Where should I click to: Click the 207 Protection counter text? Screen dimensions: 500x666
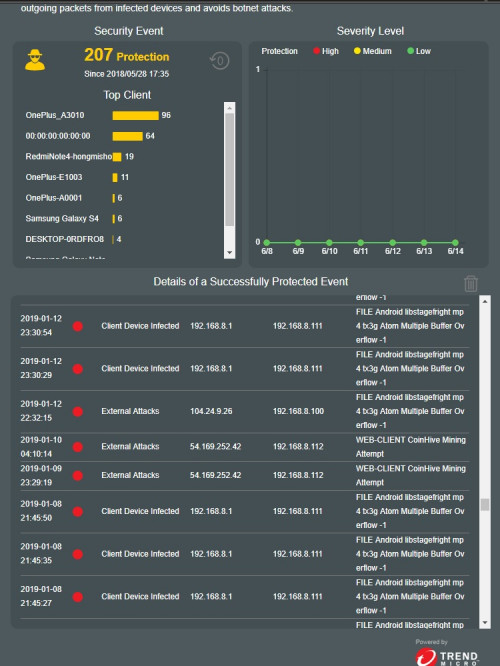point(127,55)
